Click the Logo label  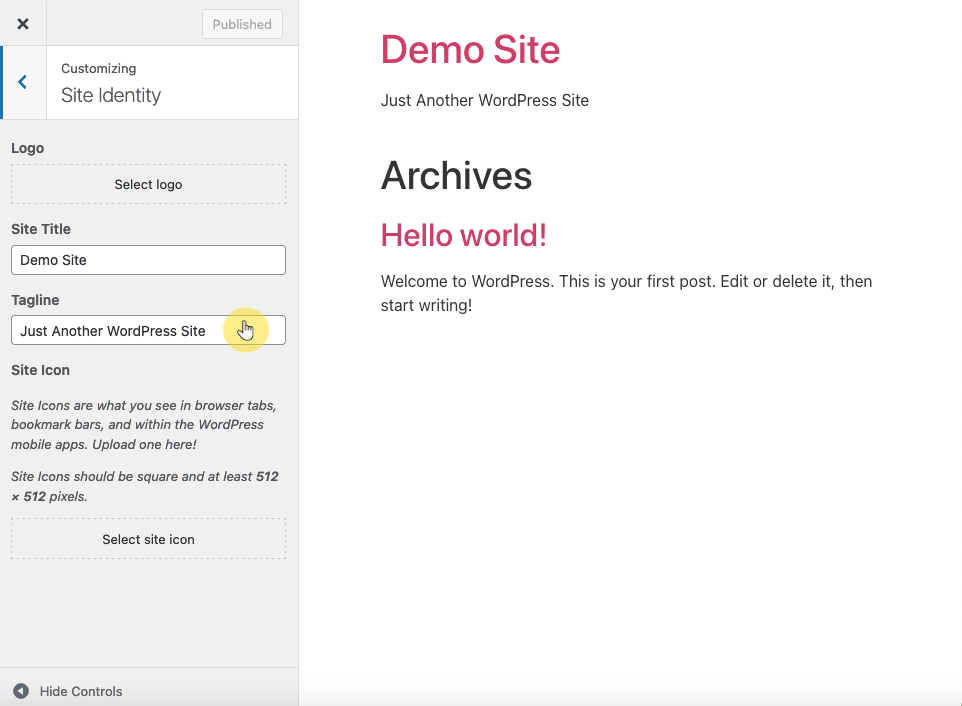tap(28, 148)
